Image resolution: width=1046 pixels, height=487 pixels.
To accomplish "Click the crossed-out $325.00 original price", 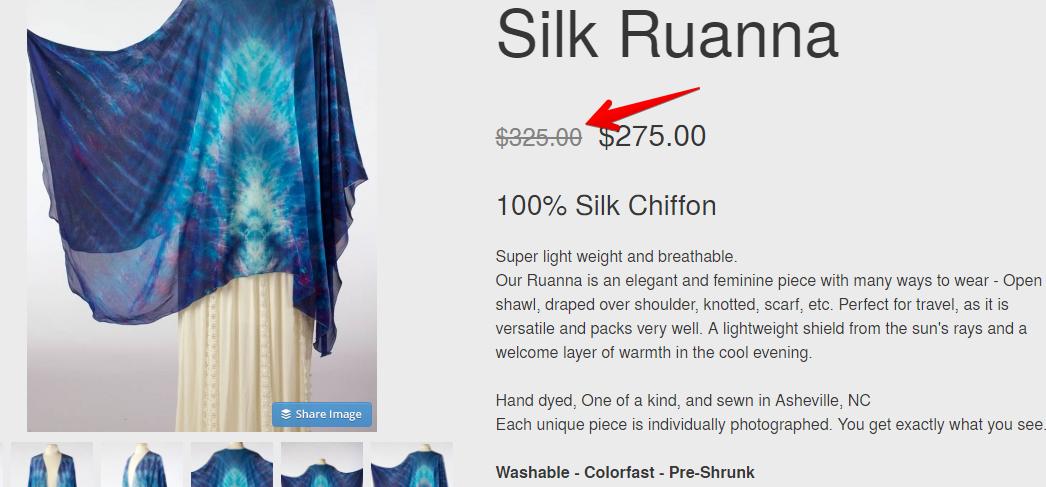I will (538, 137).
